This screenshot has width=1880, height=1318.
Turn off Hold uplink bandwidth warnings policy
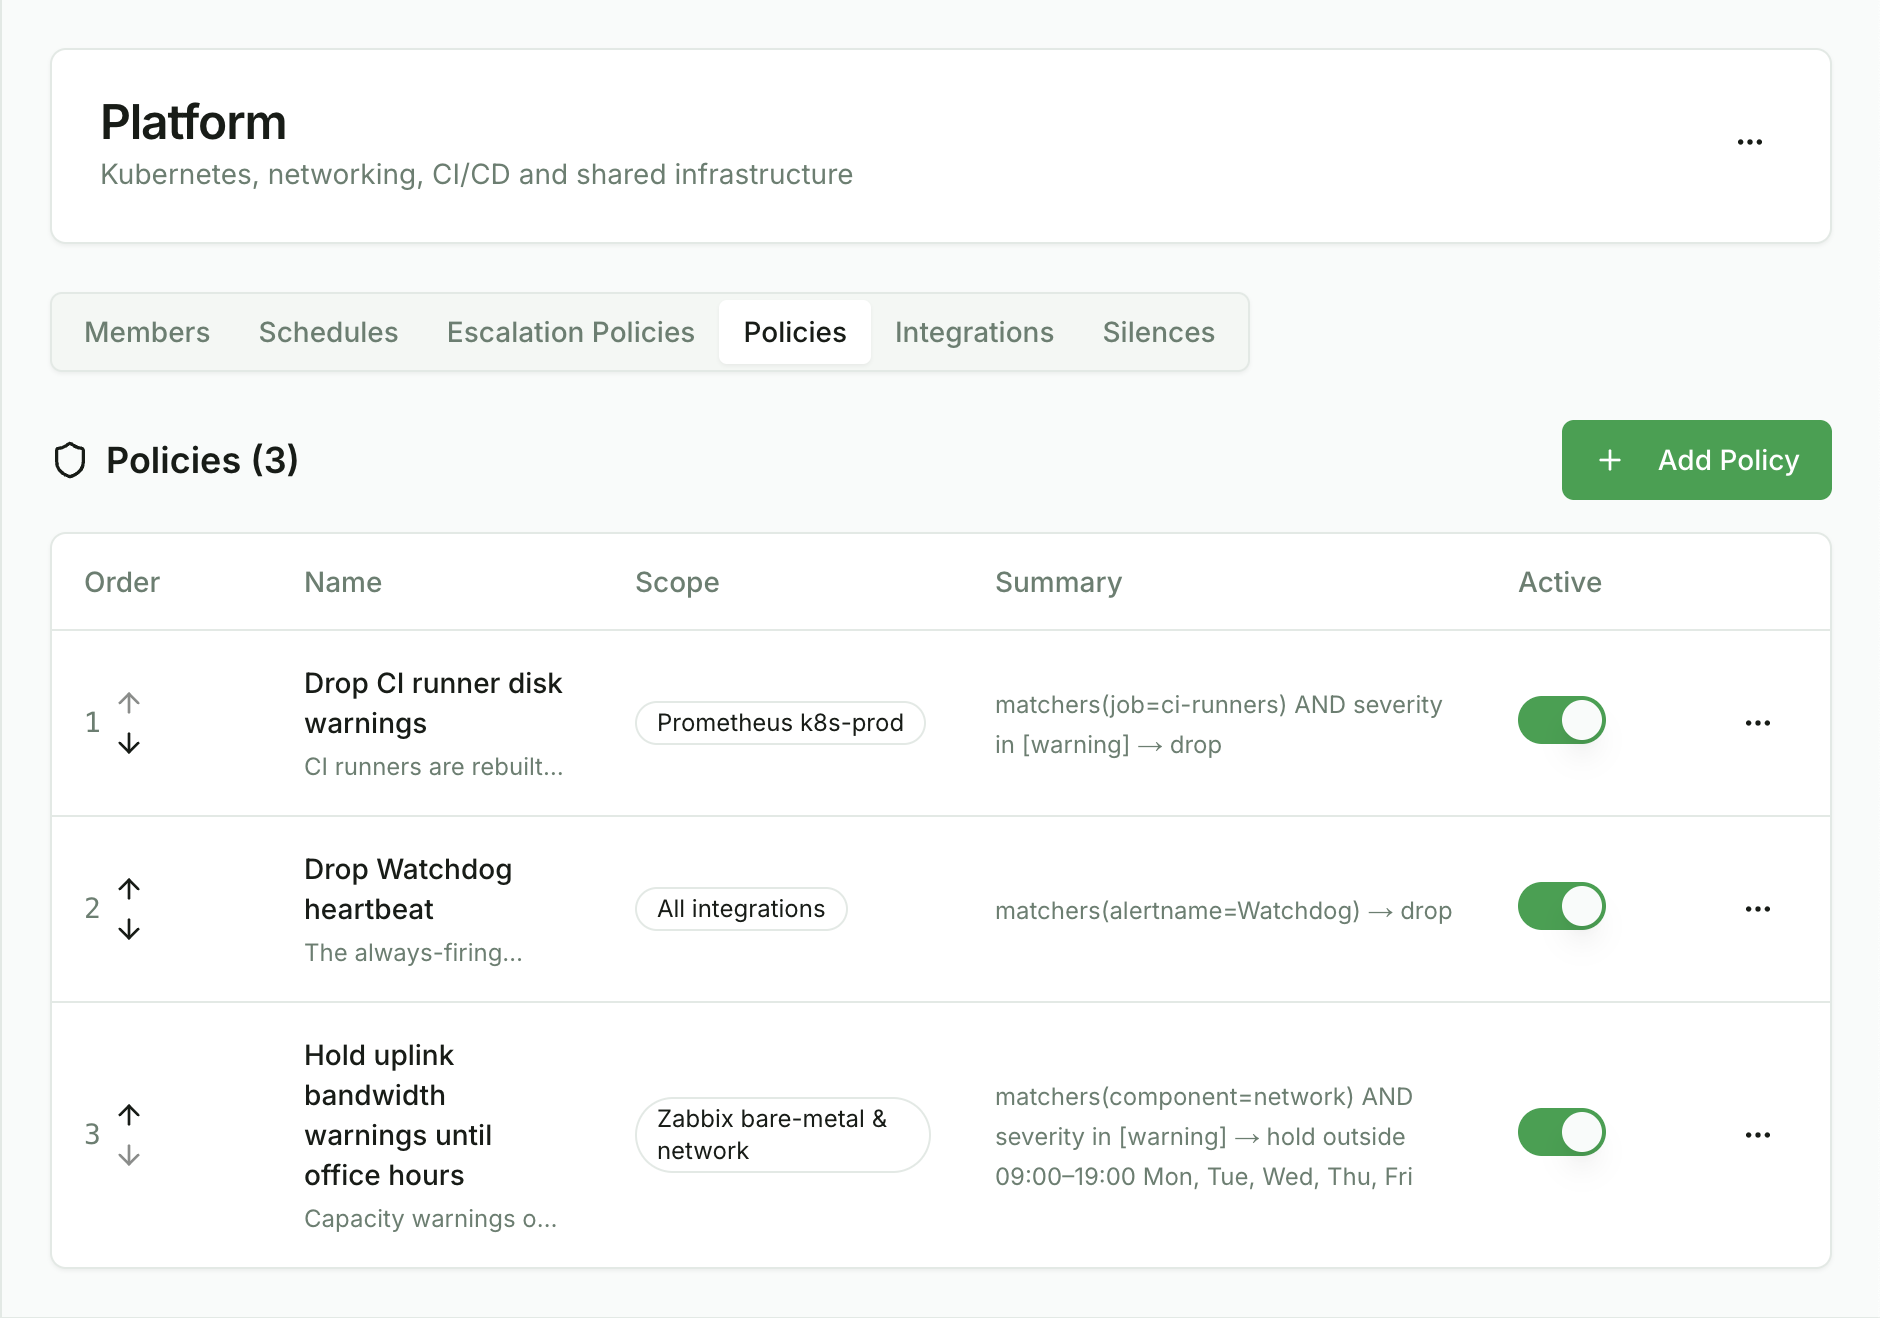[x=1561, y=1132]
